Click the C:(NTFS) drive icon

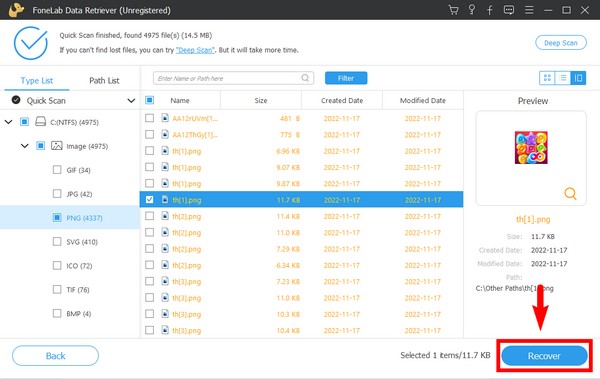(40, 122)
